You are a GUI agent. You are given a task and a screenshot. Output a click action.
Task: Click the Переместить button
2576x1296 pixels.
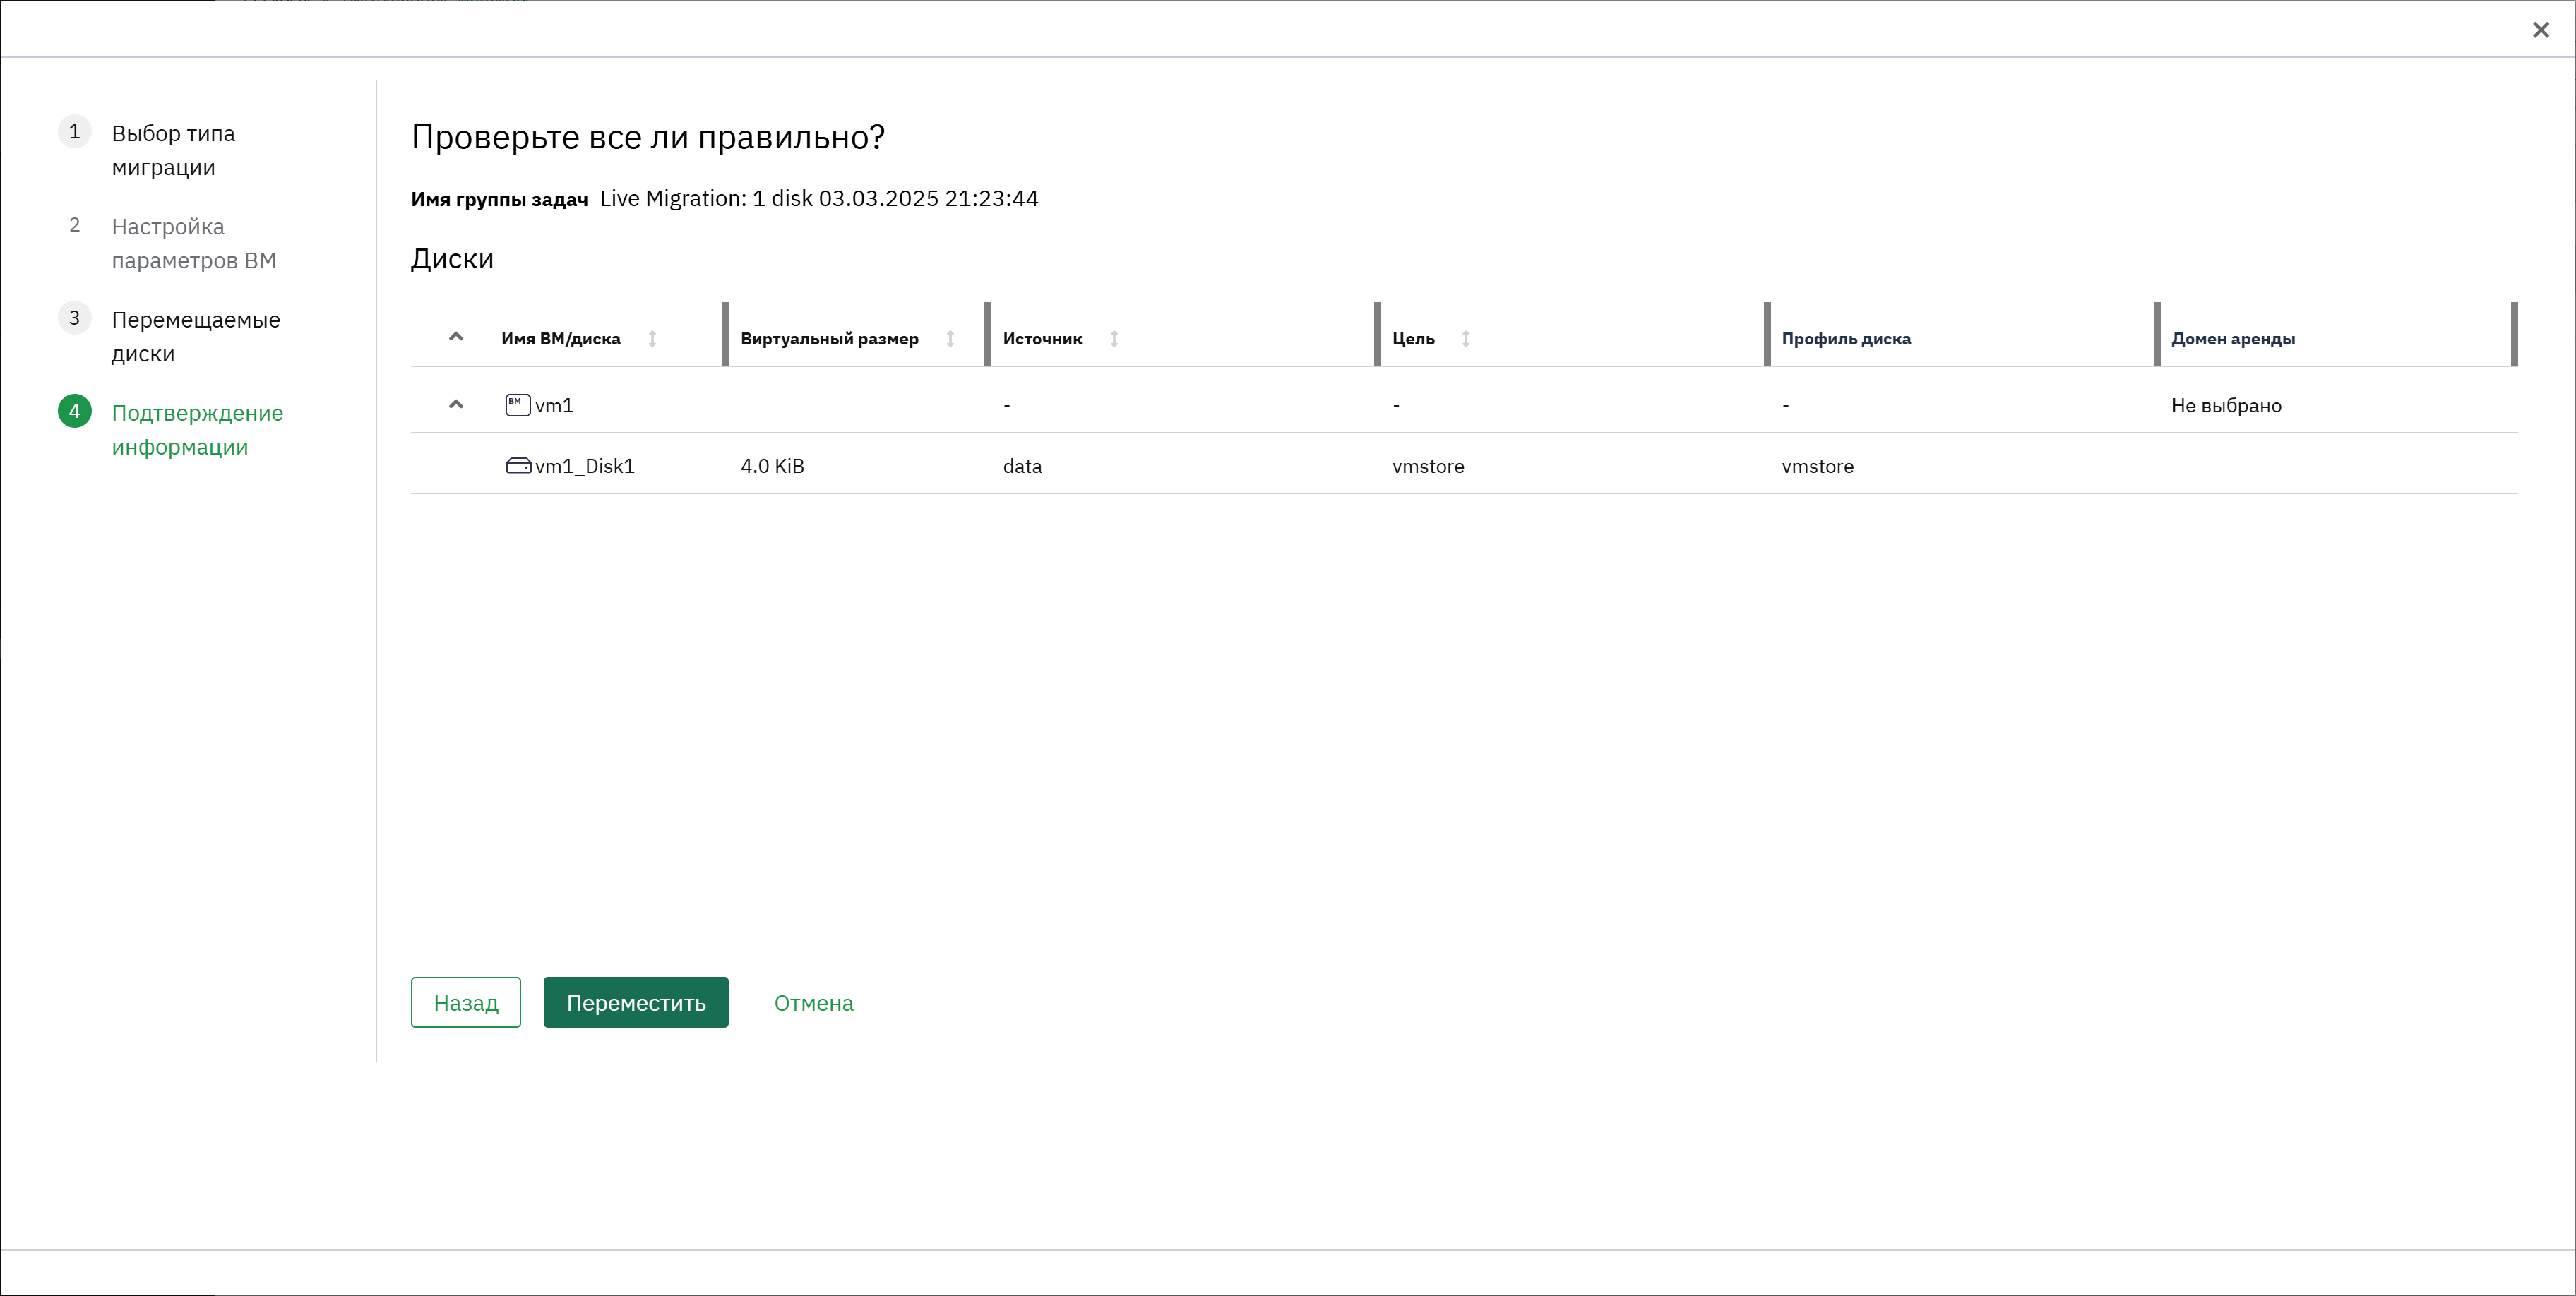click(636, 1002)
